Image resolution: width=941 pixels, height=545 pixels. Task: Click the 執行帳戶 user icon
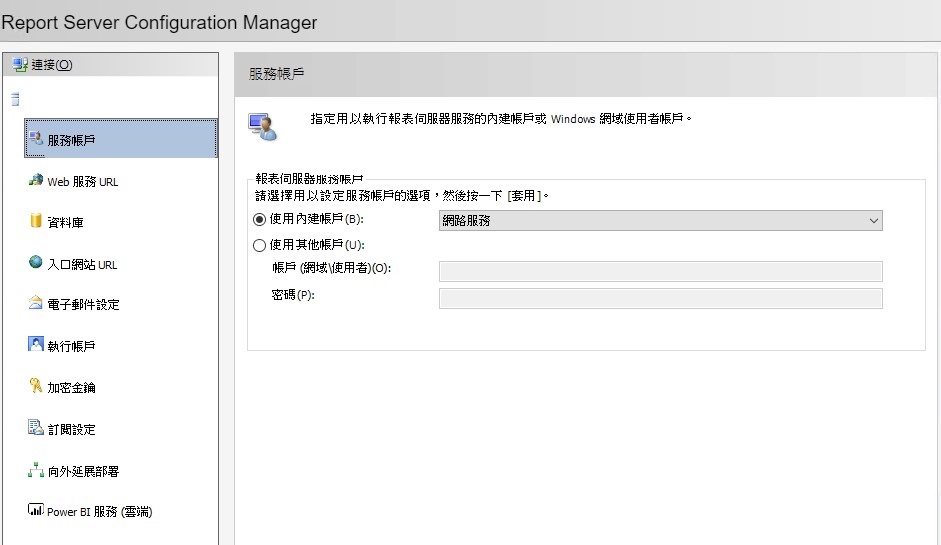pyautogui.click(x=37, y=346)
